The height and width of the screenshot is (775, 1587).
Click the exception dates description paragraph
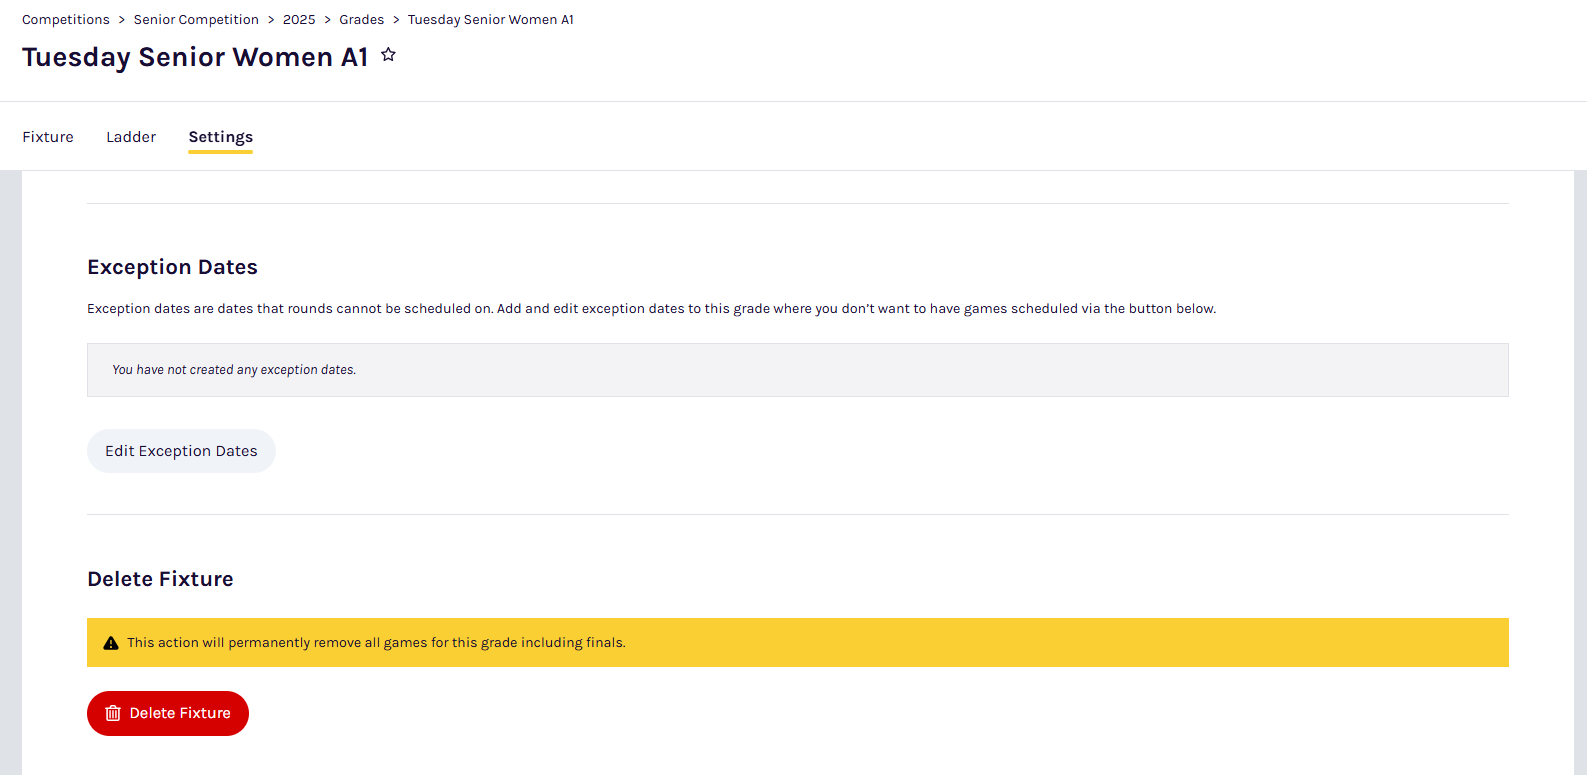coord(651,309)
